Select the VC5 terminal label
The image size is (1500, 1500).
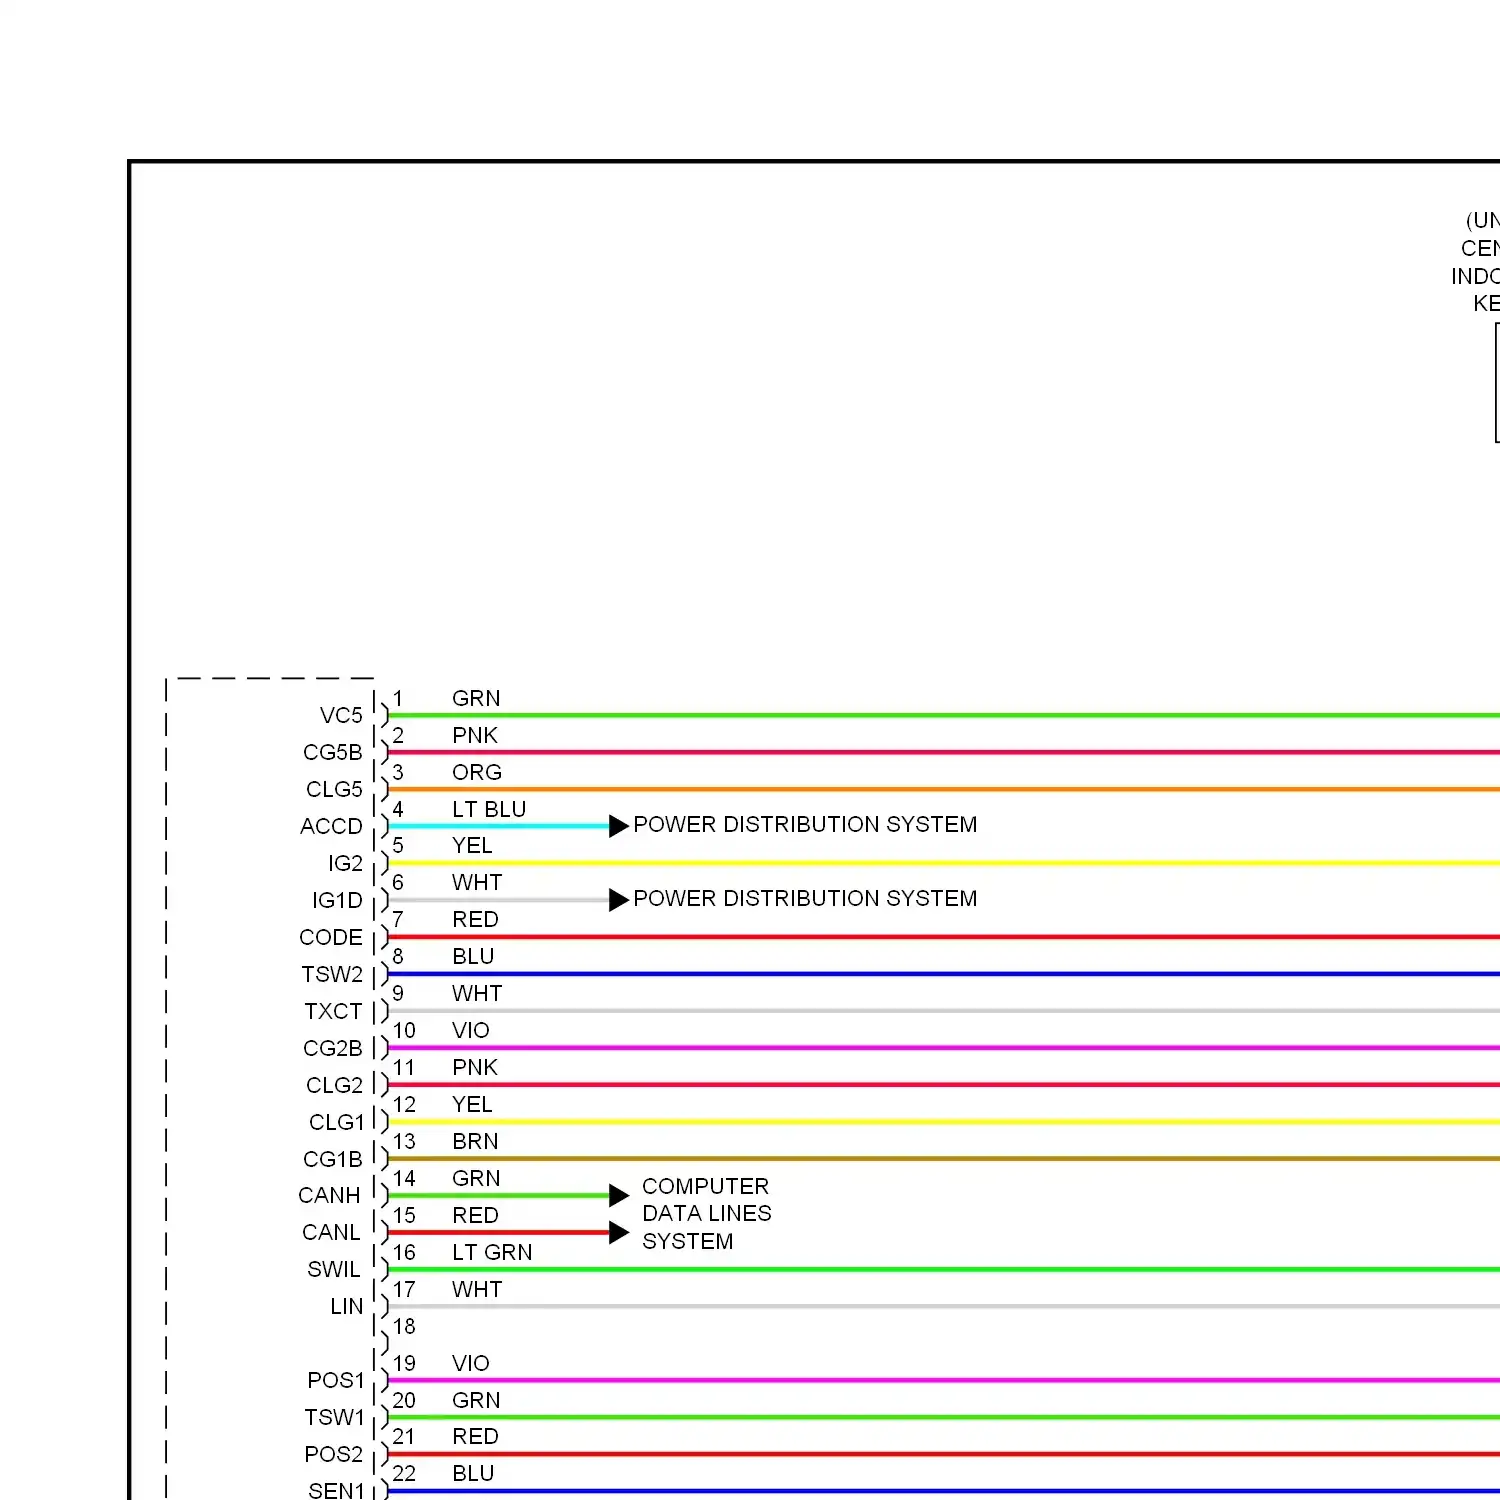click(341, 716)
